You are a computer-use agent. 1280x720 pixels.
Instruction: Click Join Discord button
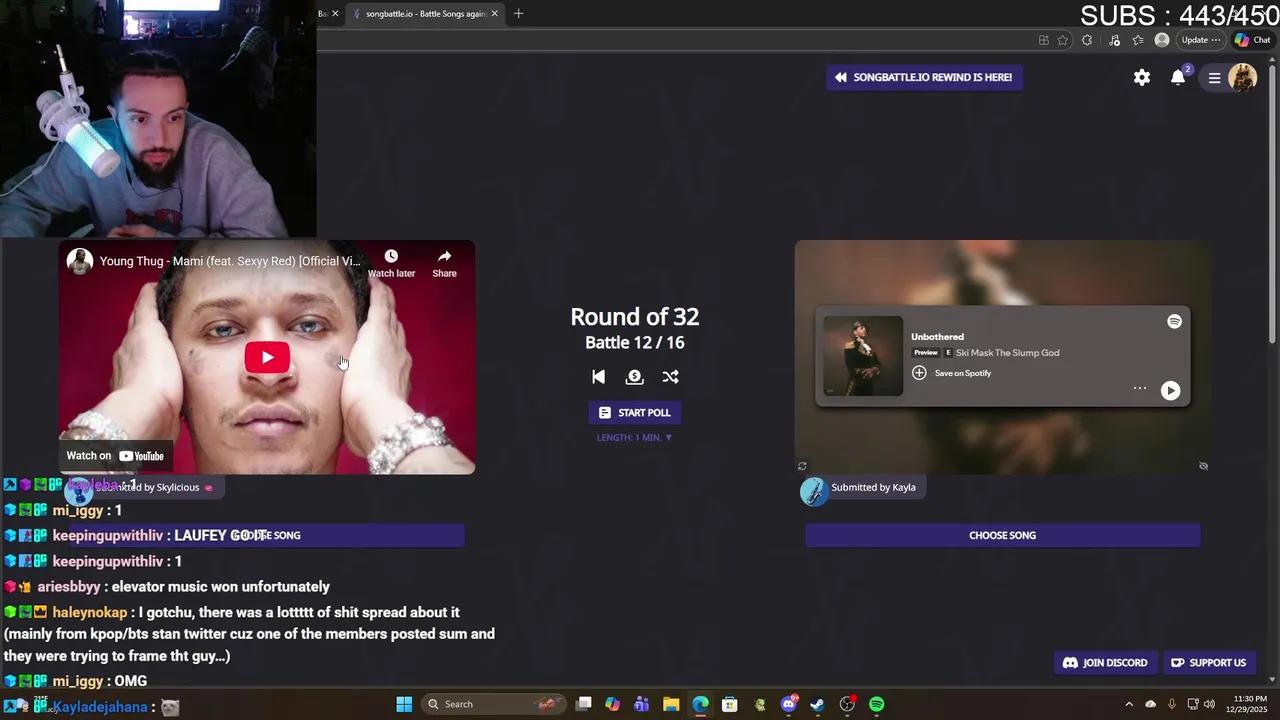[1104, 663]
